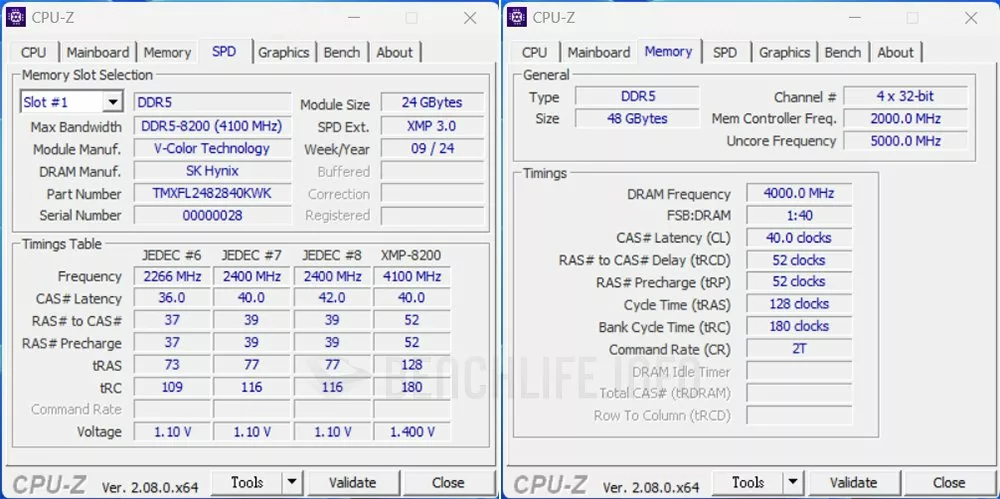The width and height of the screenshot is (1000, 499).
Task: Open About tab in right window
Action: pos(895,53)
